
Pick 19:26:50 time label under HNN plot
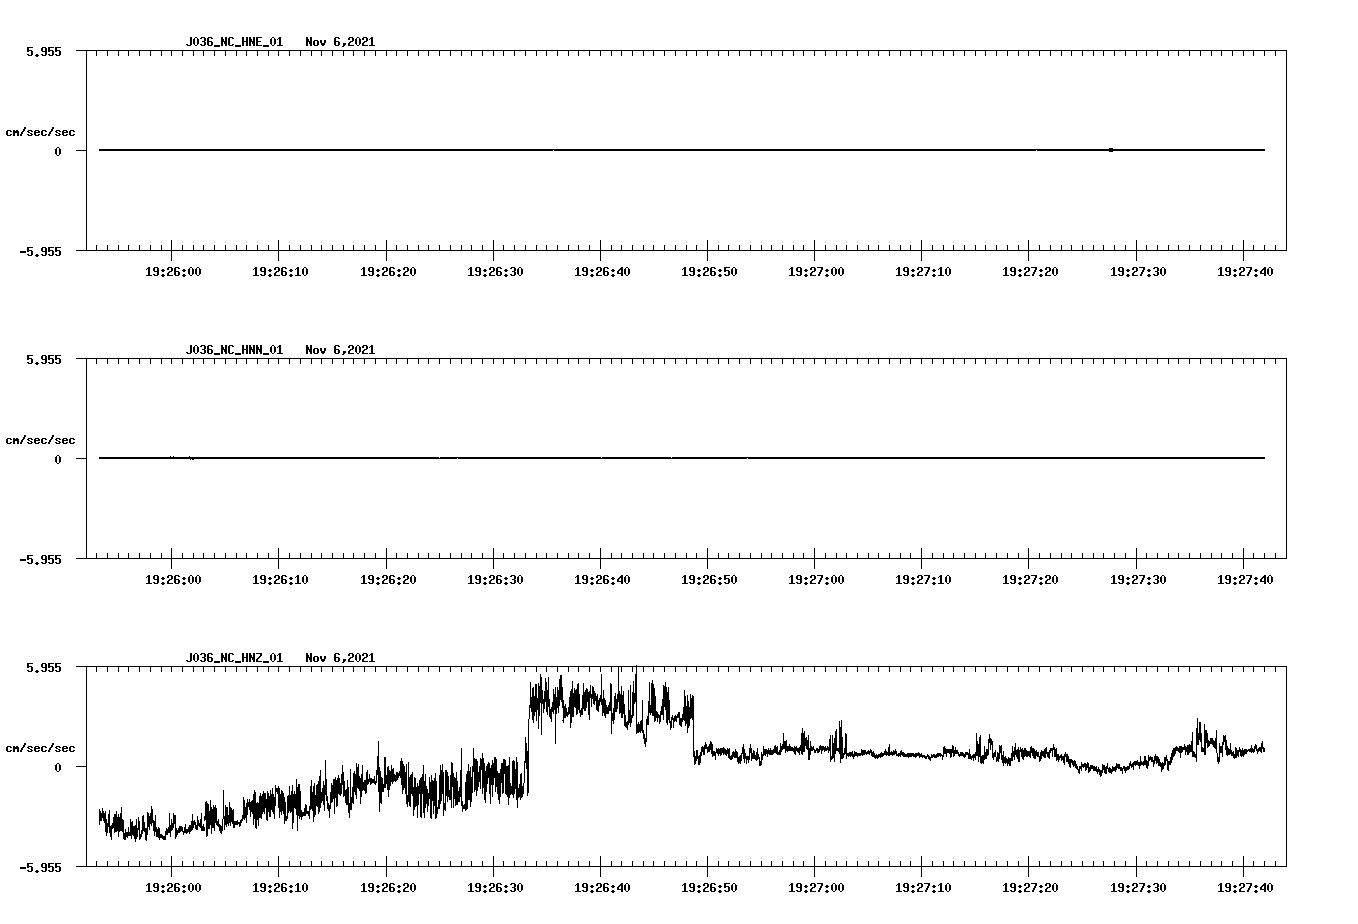708,579
